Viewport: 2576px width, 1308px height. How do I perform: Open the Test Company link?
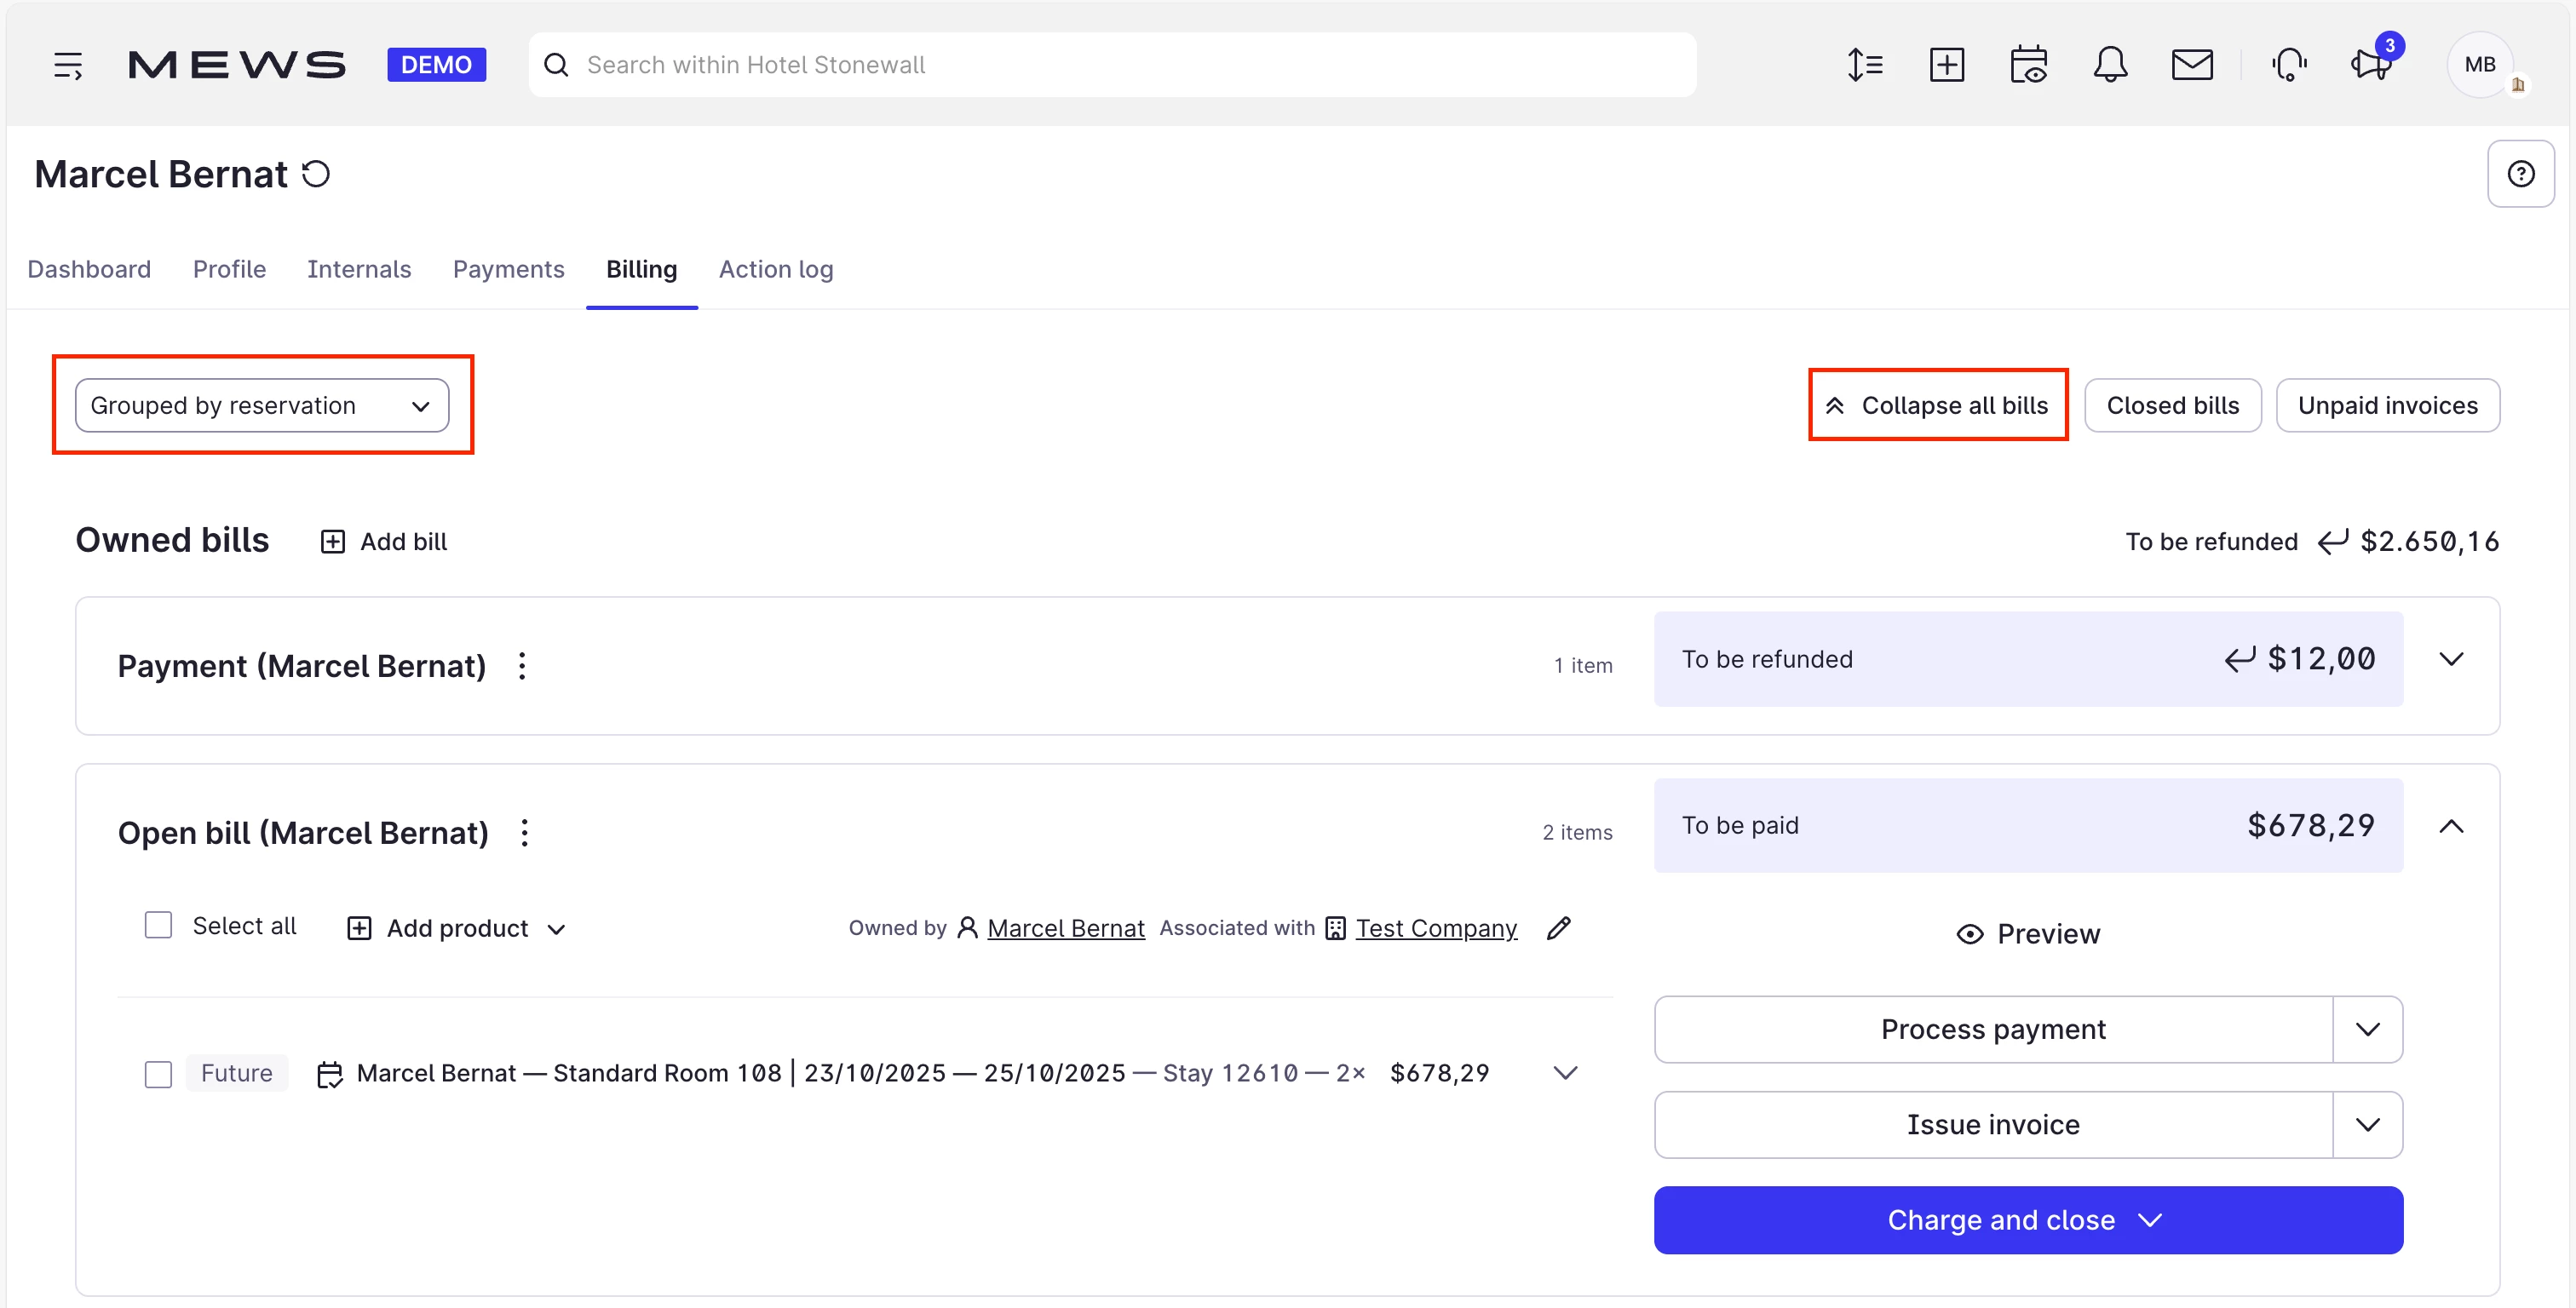[1435, 928]
